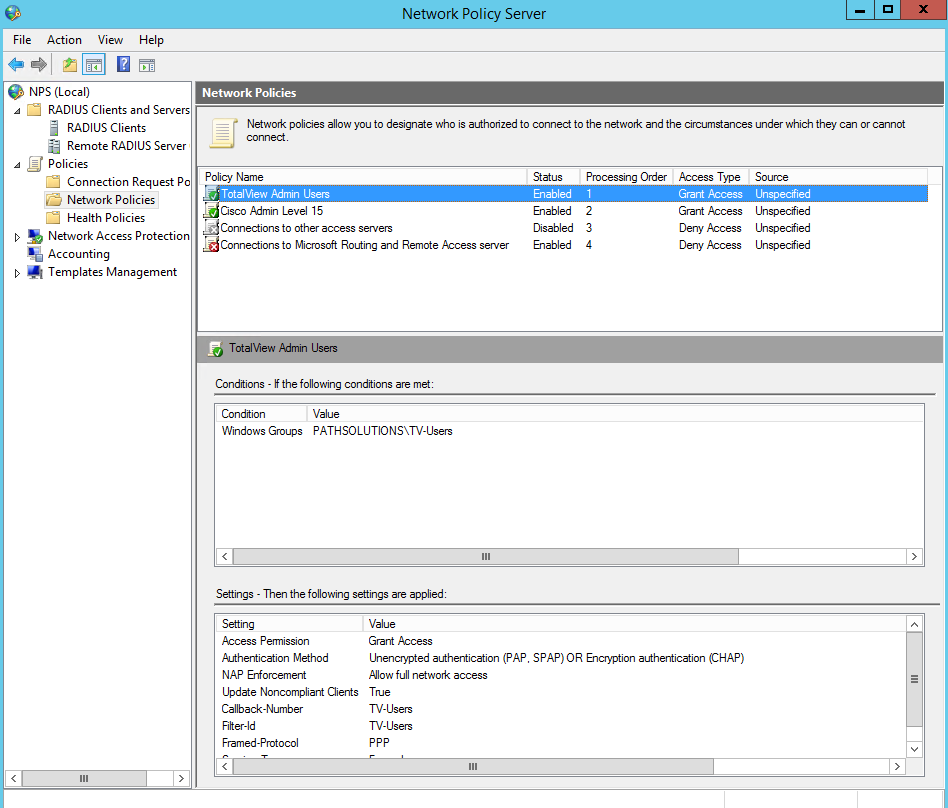
Task: Open the Help question mark toolbar icon
Action: pyautogui.click(x=123, y=64)
